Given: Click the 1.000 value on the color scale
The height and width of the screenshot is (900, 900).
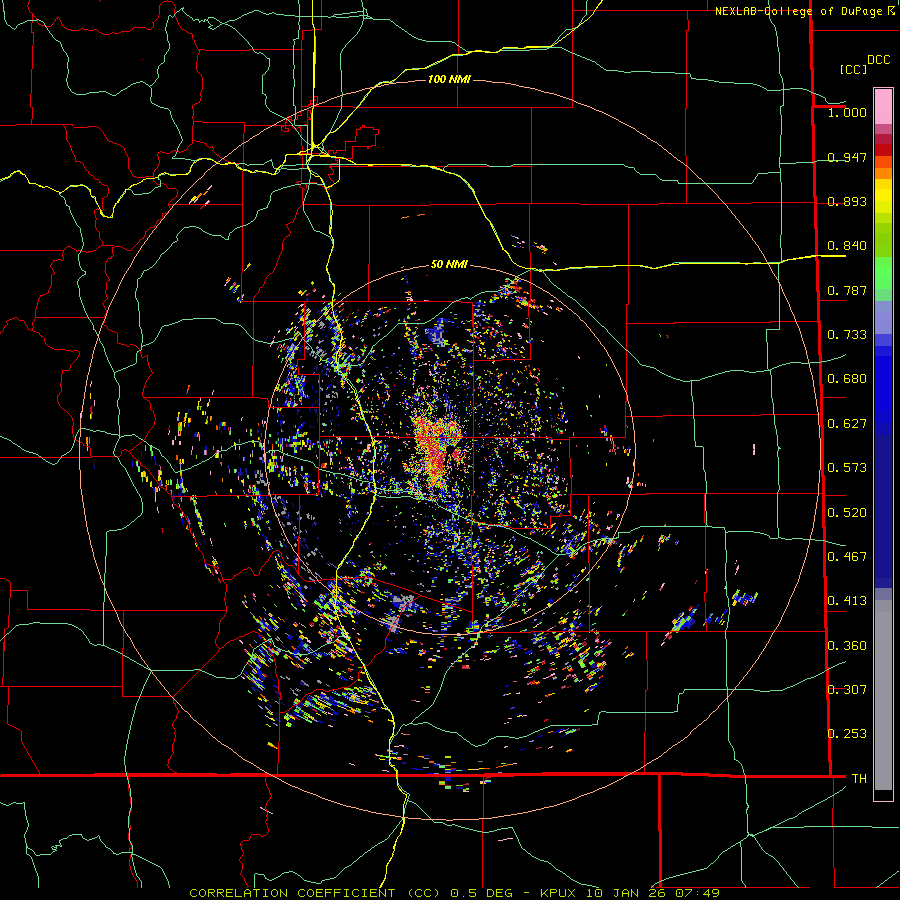Looking at the screenshot, I should point(847,112).
